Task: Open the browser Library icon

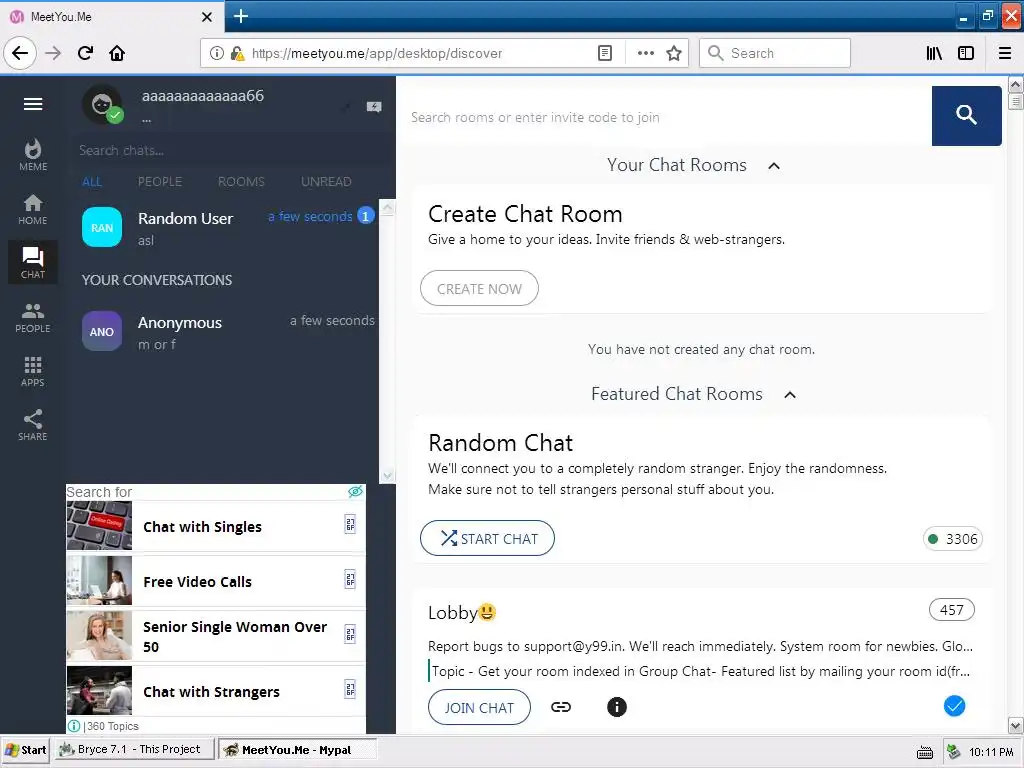Action: click(x=934, y=53)
